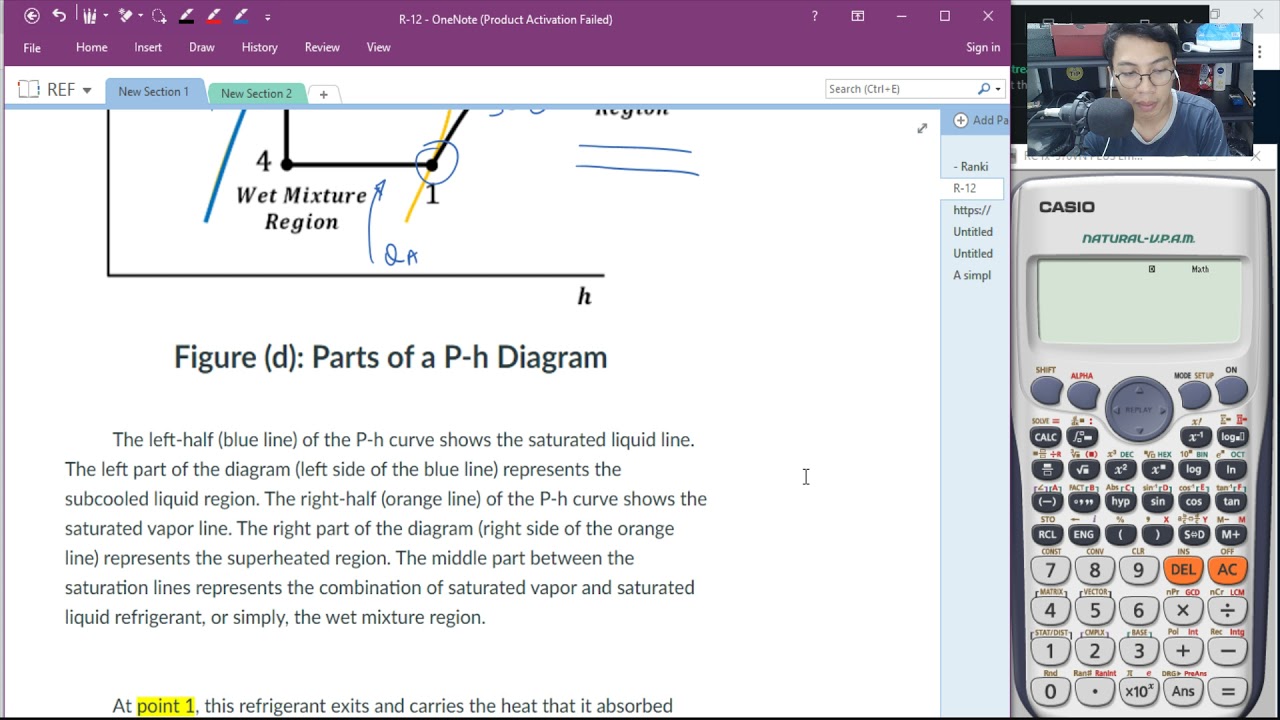Click calculator fraction key
This screenshot has width=1280, height=720.
(x=1046, y=470)
